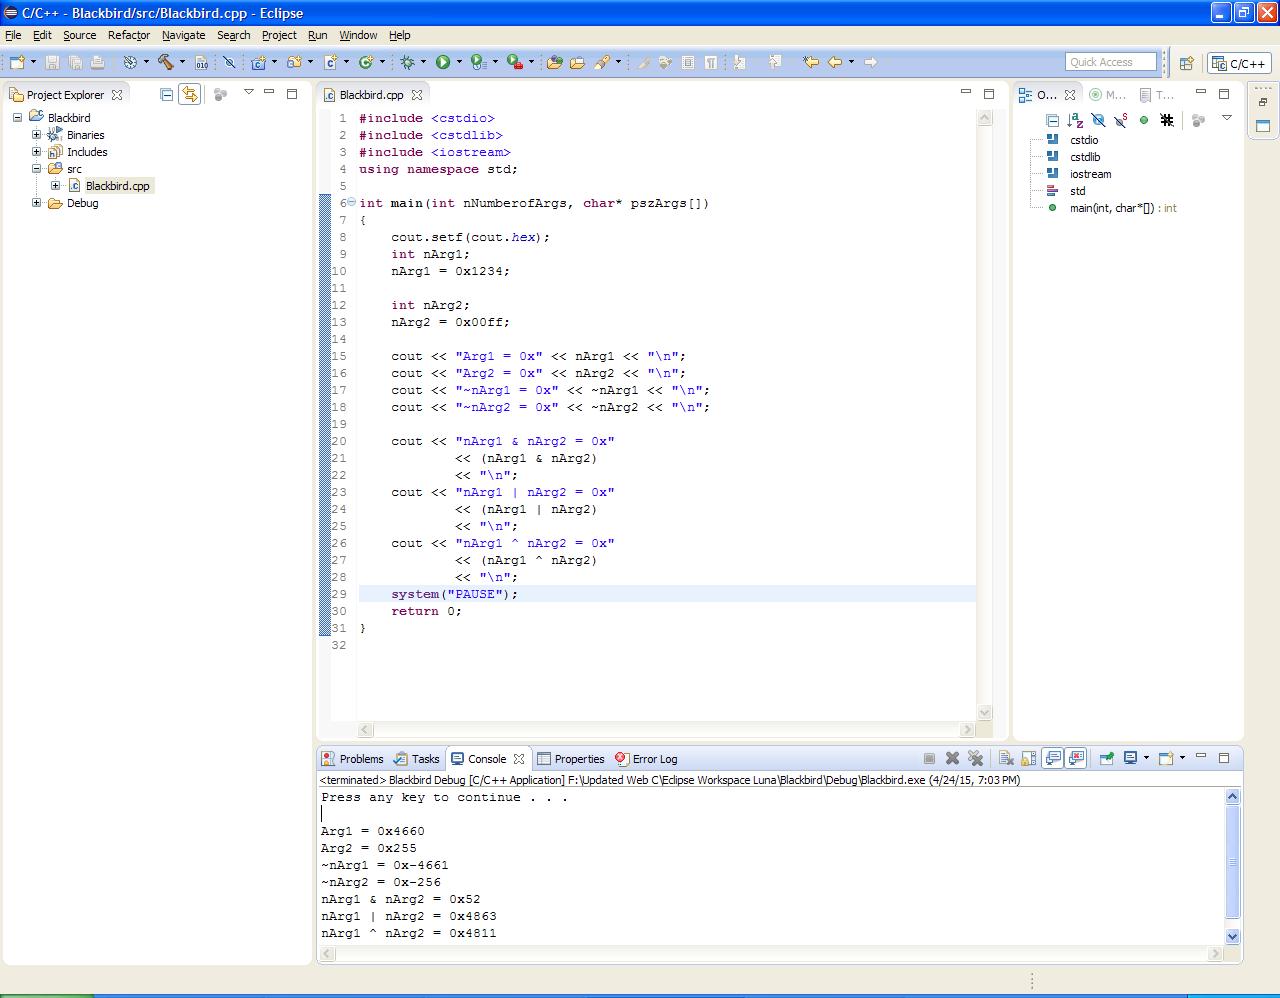Pin the Console view

tap(1106, 758)
